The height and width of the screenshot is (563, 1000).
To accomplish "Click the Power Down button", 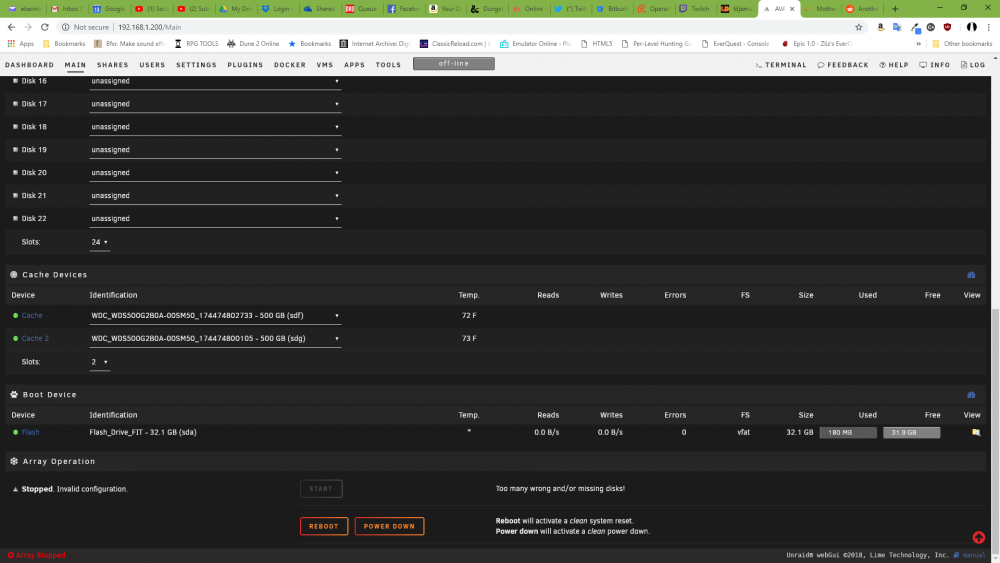I will tap(389, 526).
